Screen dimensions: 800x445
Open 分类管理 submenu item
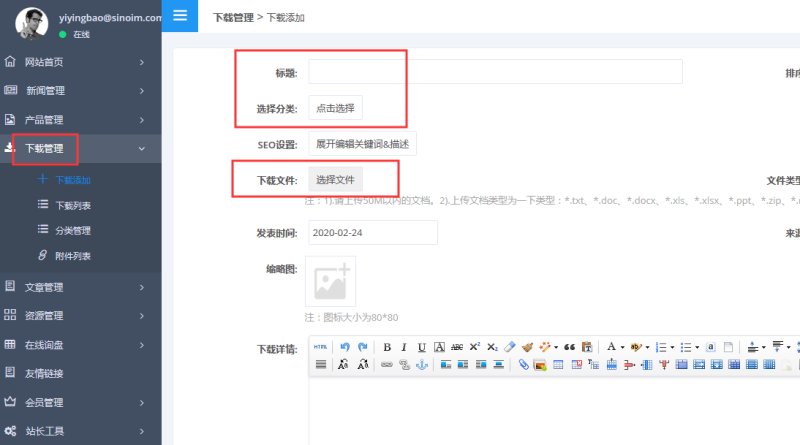[73, 231]
